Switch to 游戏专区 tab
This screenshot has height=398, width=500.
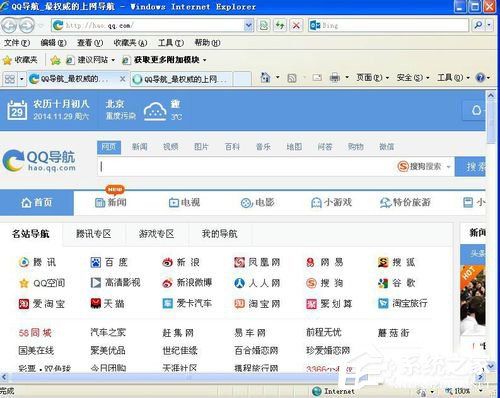tap(157, 234)
